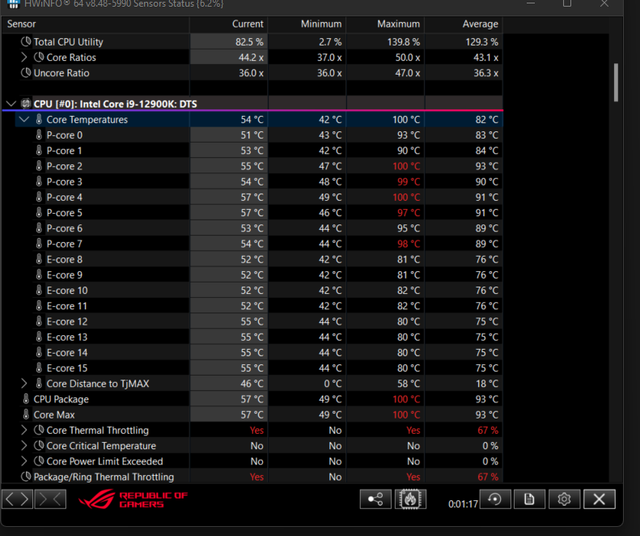The height and width of the screenshot is (536, 640).
Task: Click P-core 6 maximum value 95 °C
Action: point(408,228)
